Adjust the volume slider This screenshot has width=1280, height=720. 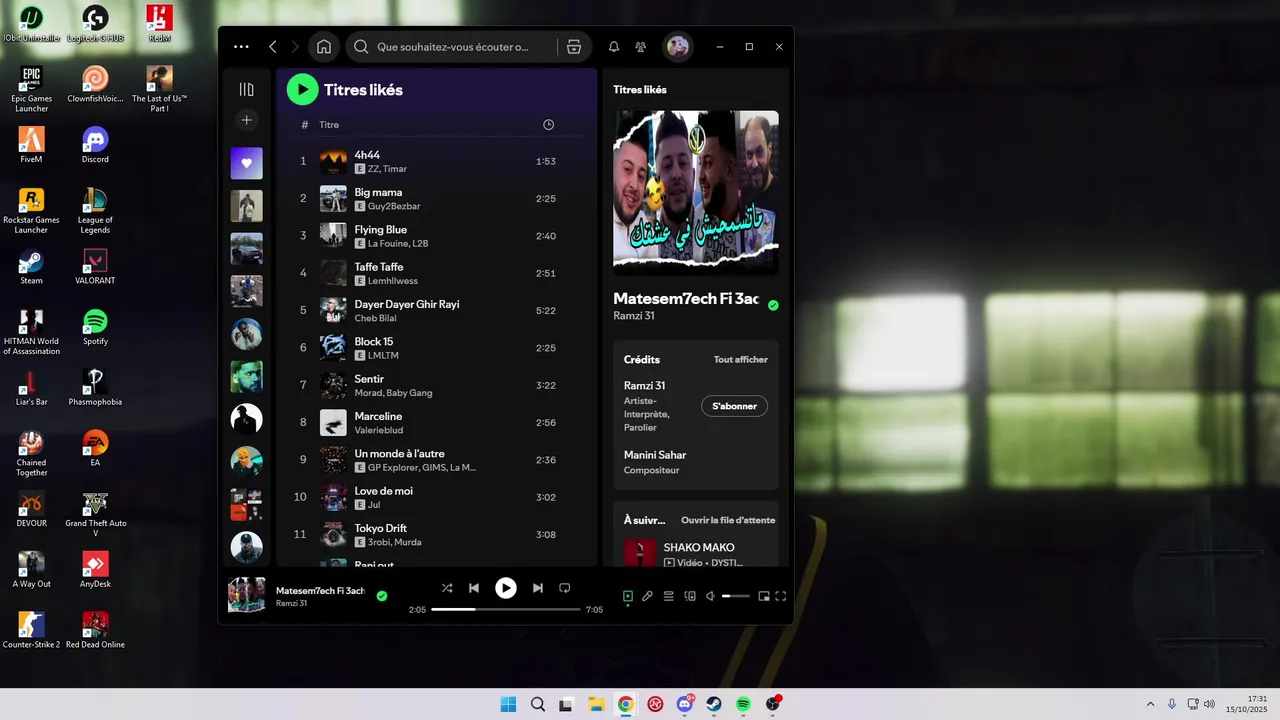tap(736, 596)
